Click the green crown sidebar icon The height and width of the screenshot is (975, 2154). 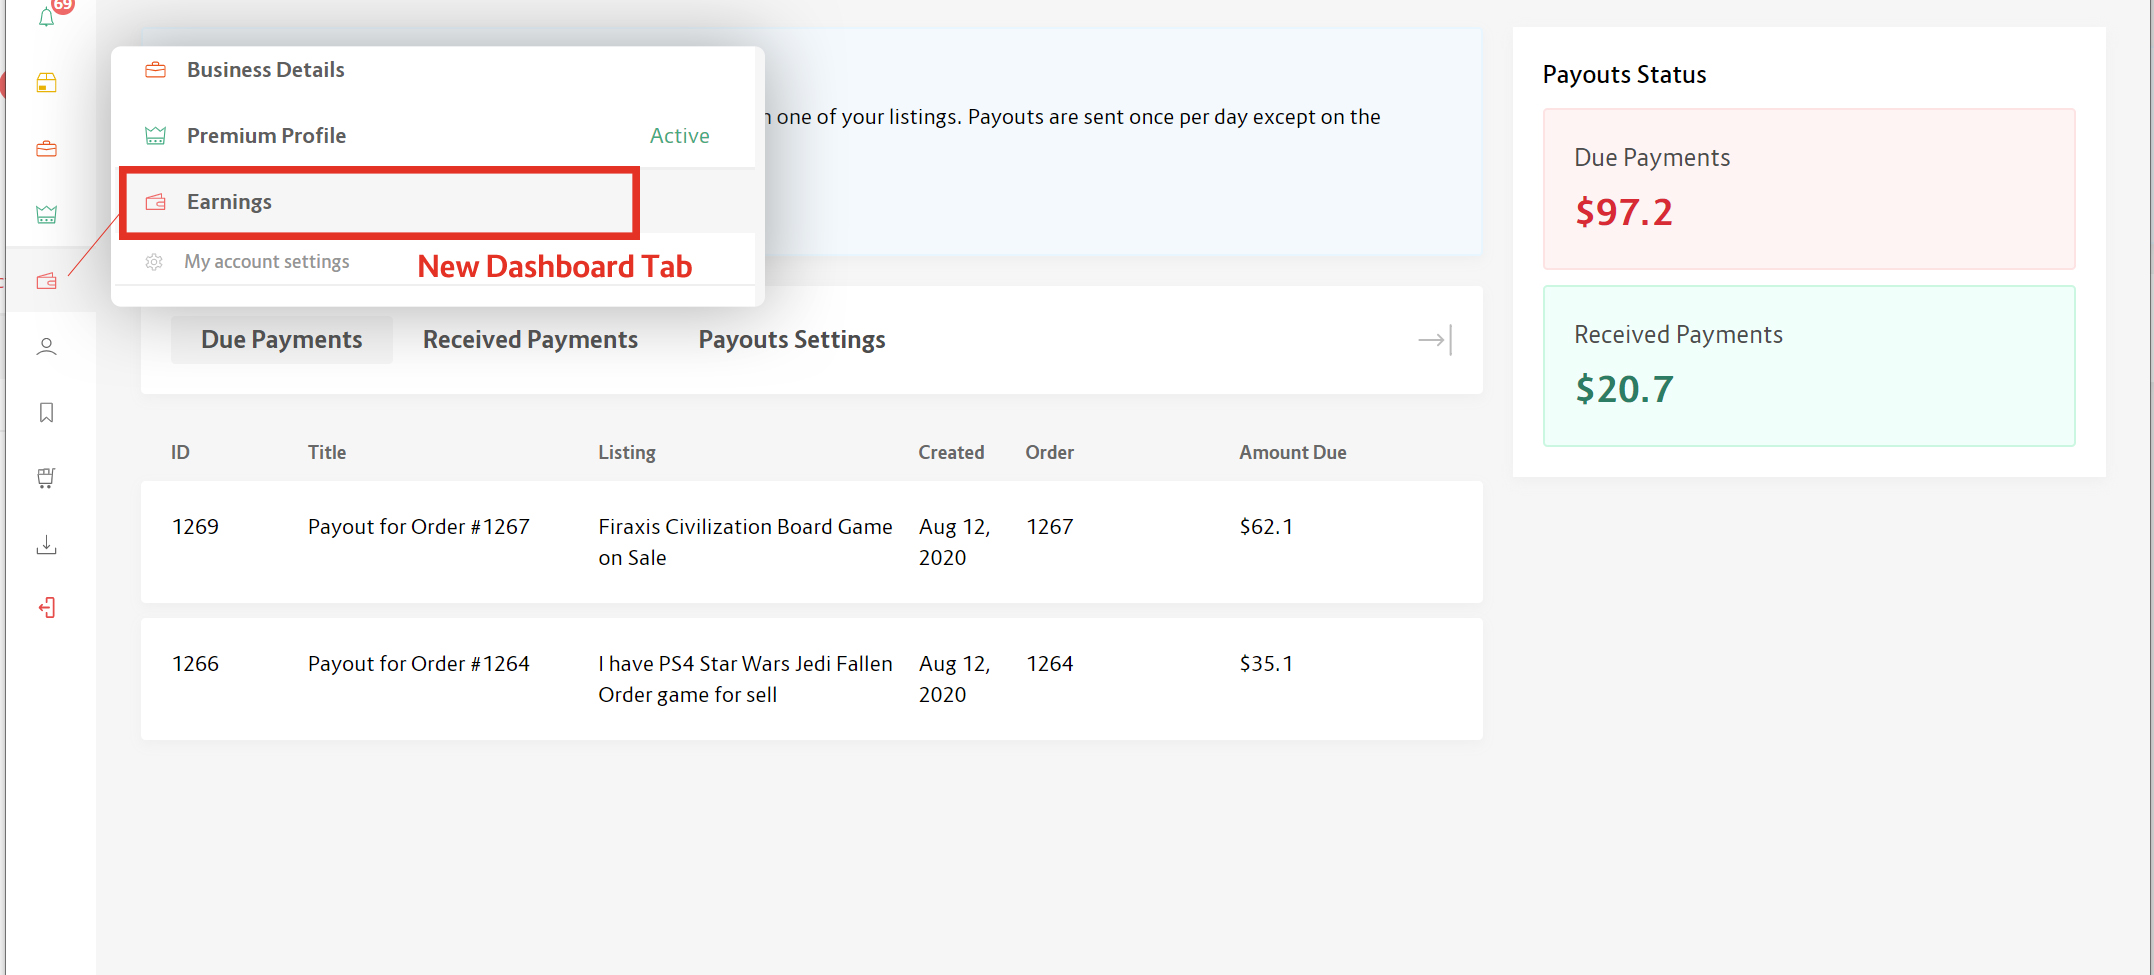(46, 214)
